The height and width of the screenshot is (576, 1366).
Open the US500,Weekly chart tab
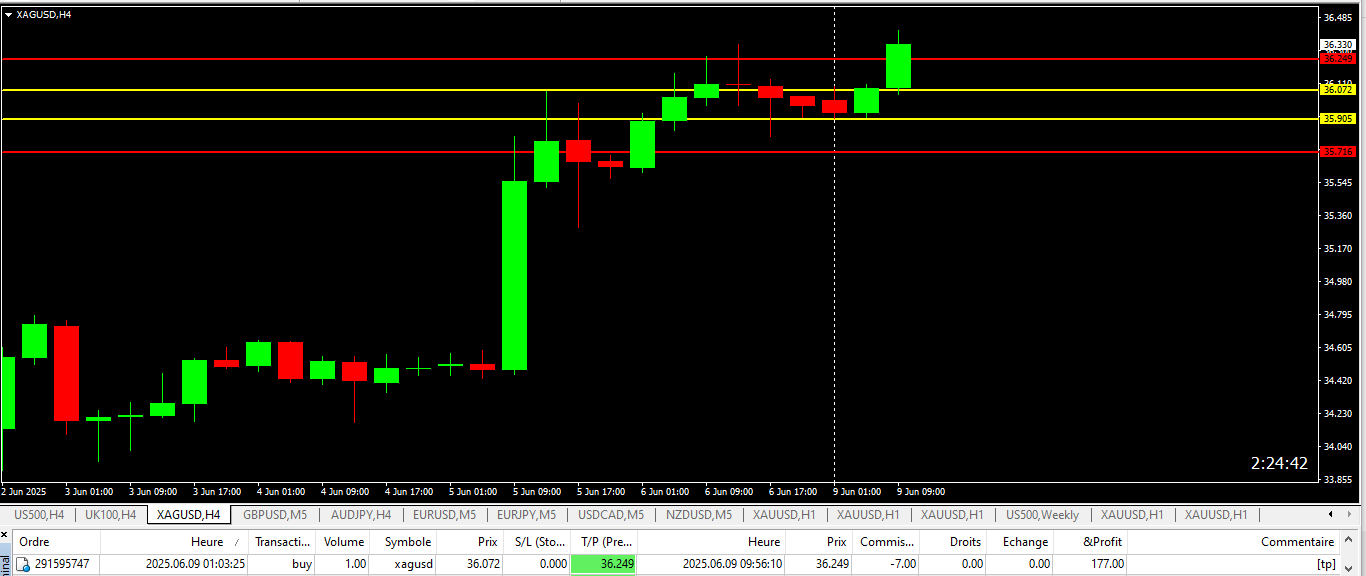1042,515
